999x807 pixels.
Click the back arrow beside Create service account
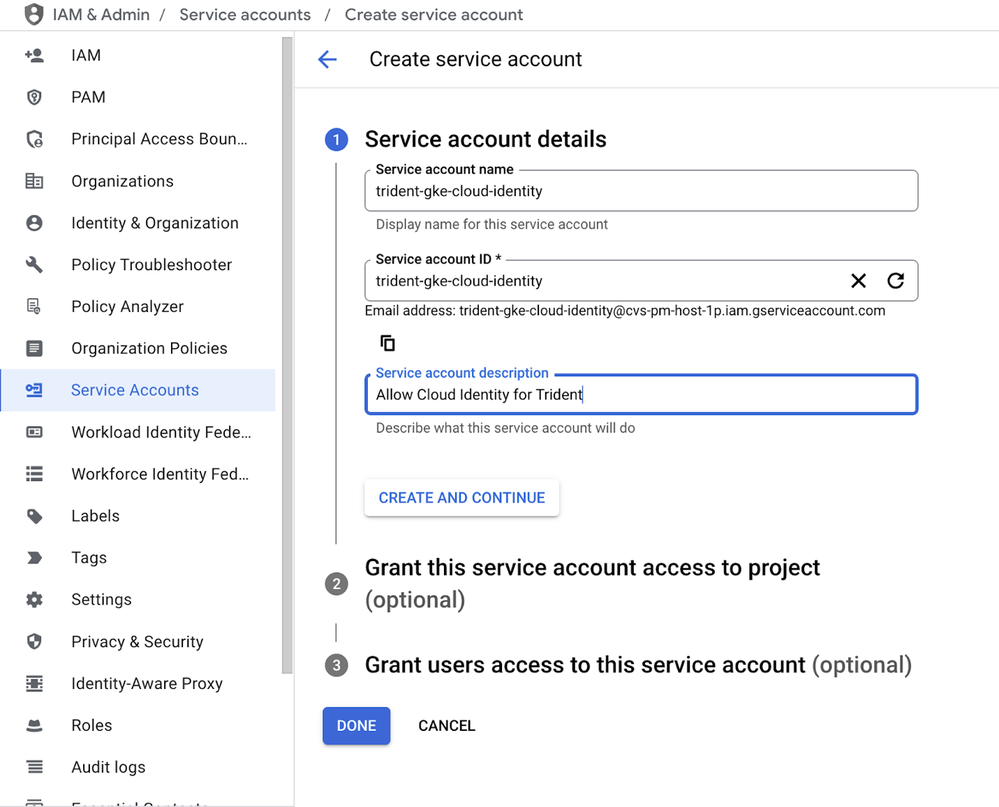point(327,60)
